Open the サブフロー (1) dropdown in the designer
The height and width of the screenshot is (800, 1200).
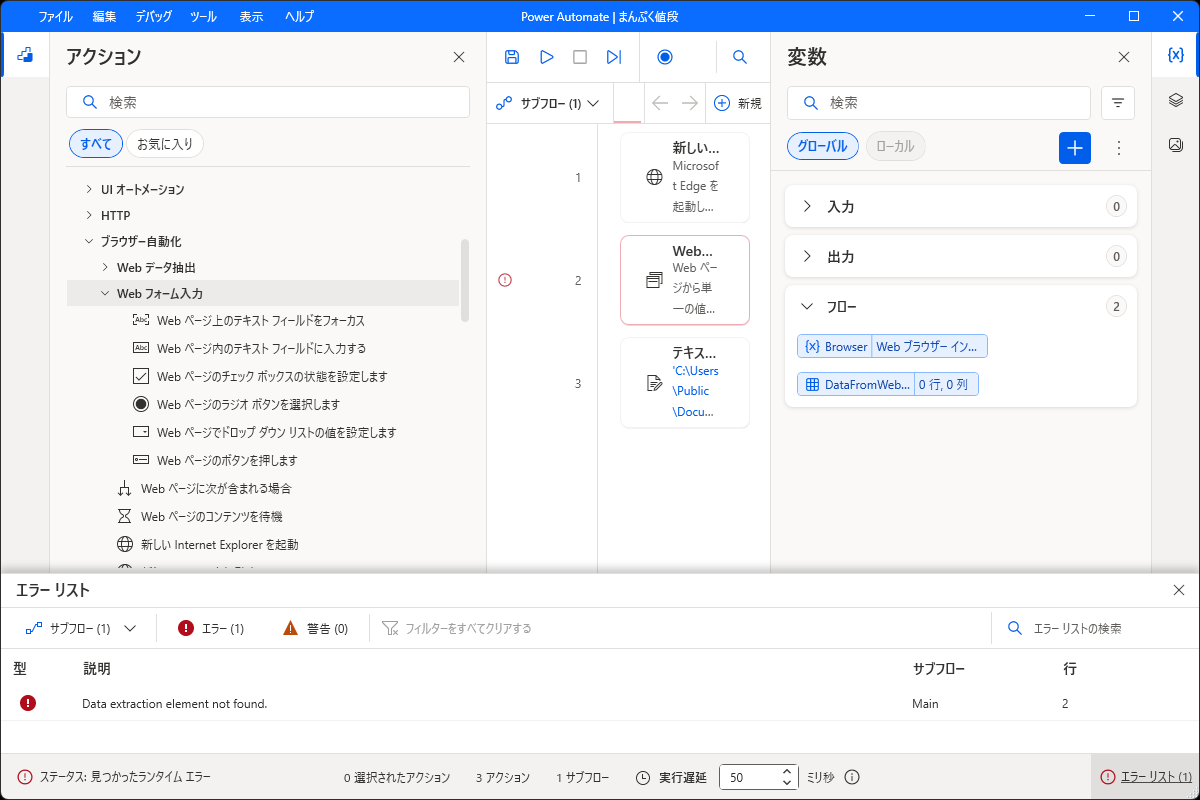pos(548,103)
